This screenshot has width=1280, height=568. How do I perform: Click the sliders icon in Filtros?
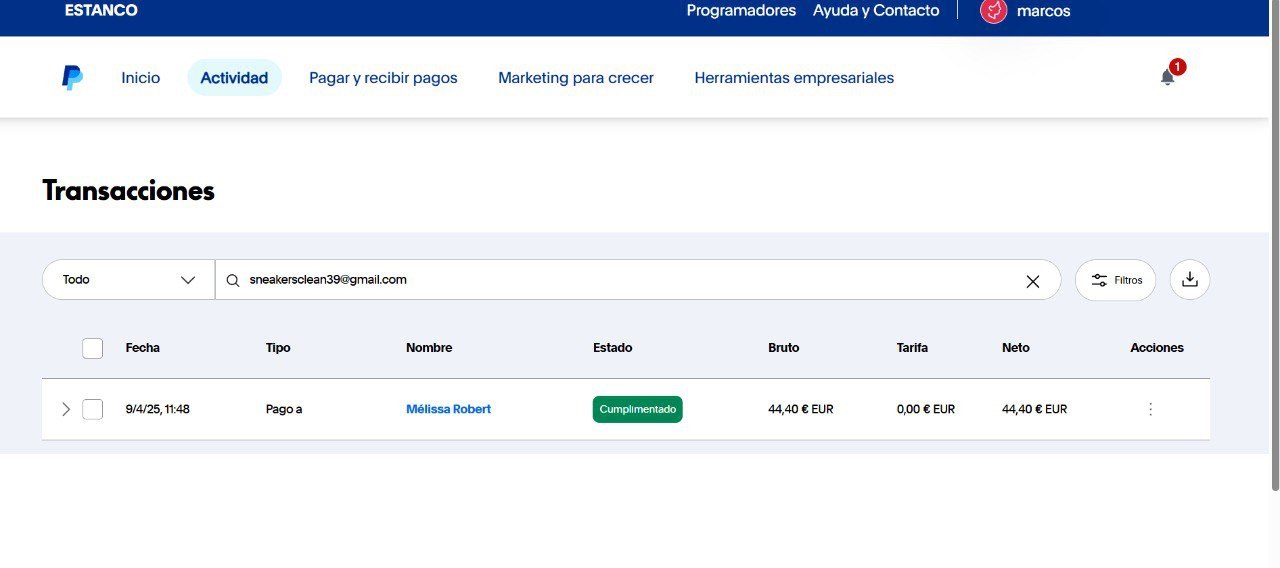(x=1099, y=281)
